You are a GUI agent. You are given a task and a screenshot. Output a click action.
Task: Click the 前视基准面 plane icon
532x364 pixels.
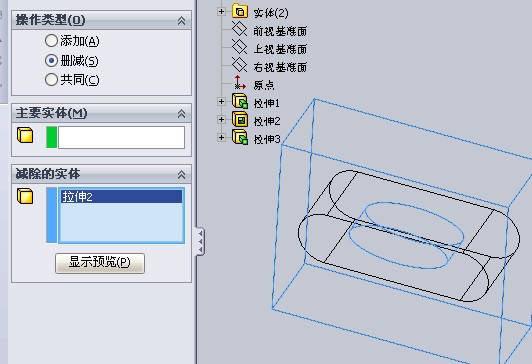point(240,29)
